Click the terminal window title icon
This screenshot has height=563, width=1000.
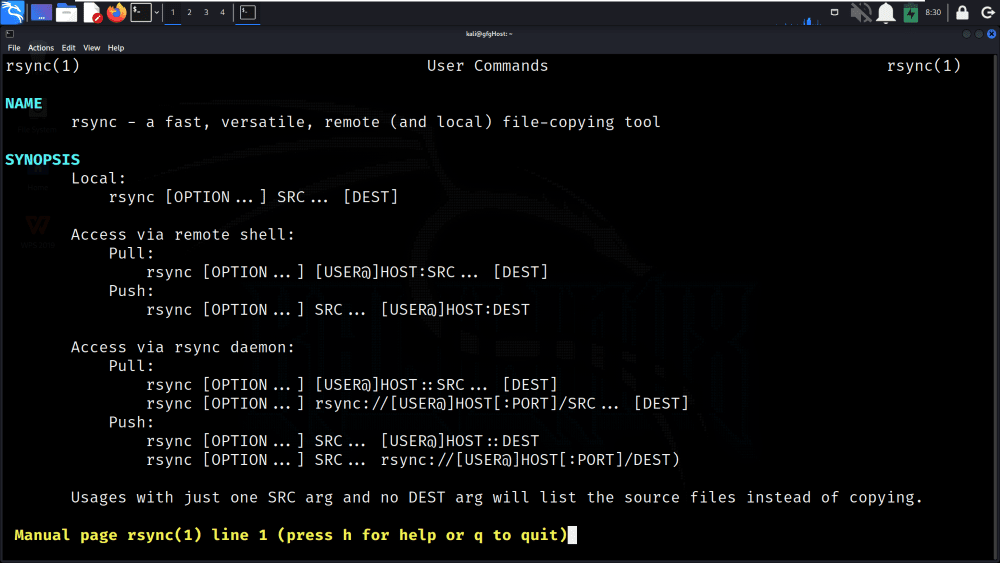click(x=10, y=34)
